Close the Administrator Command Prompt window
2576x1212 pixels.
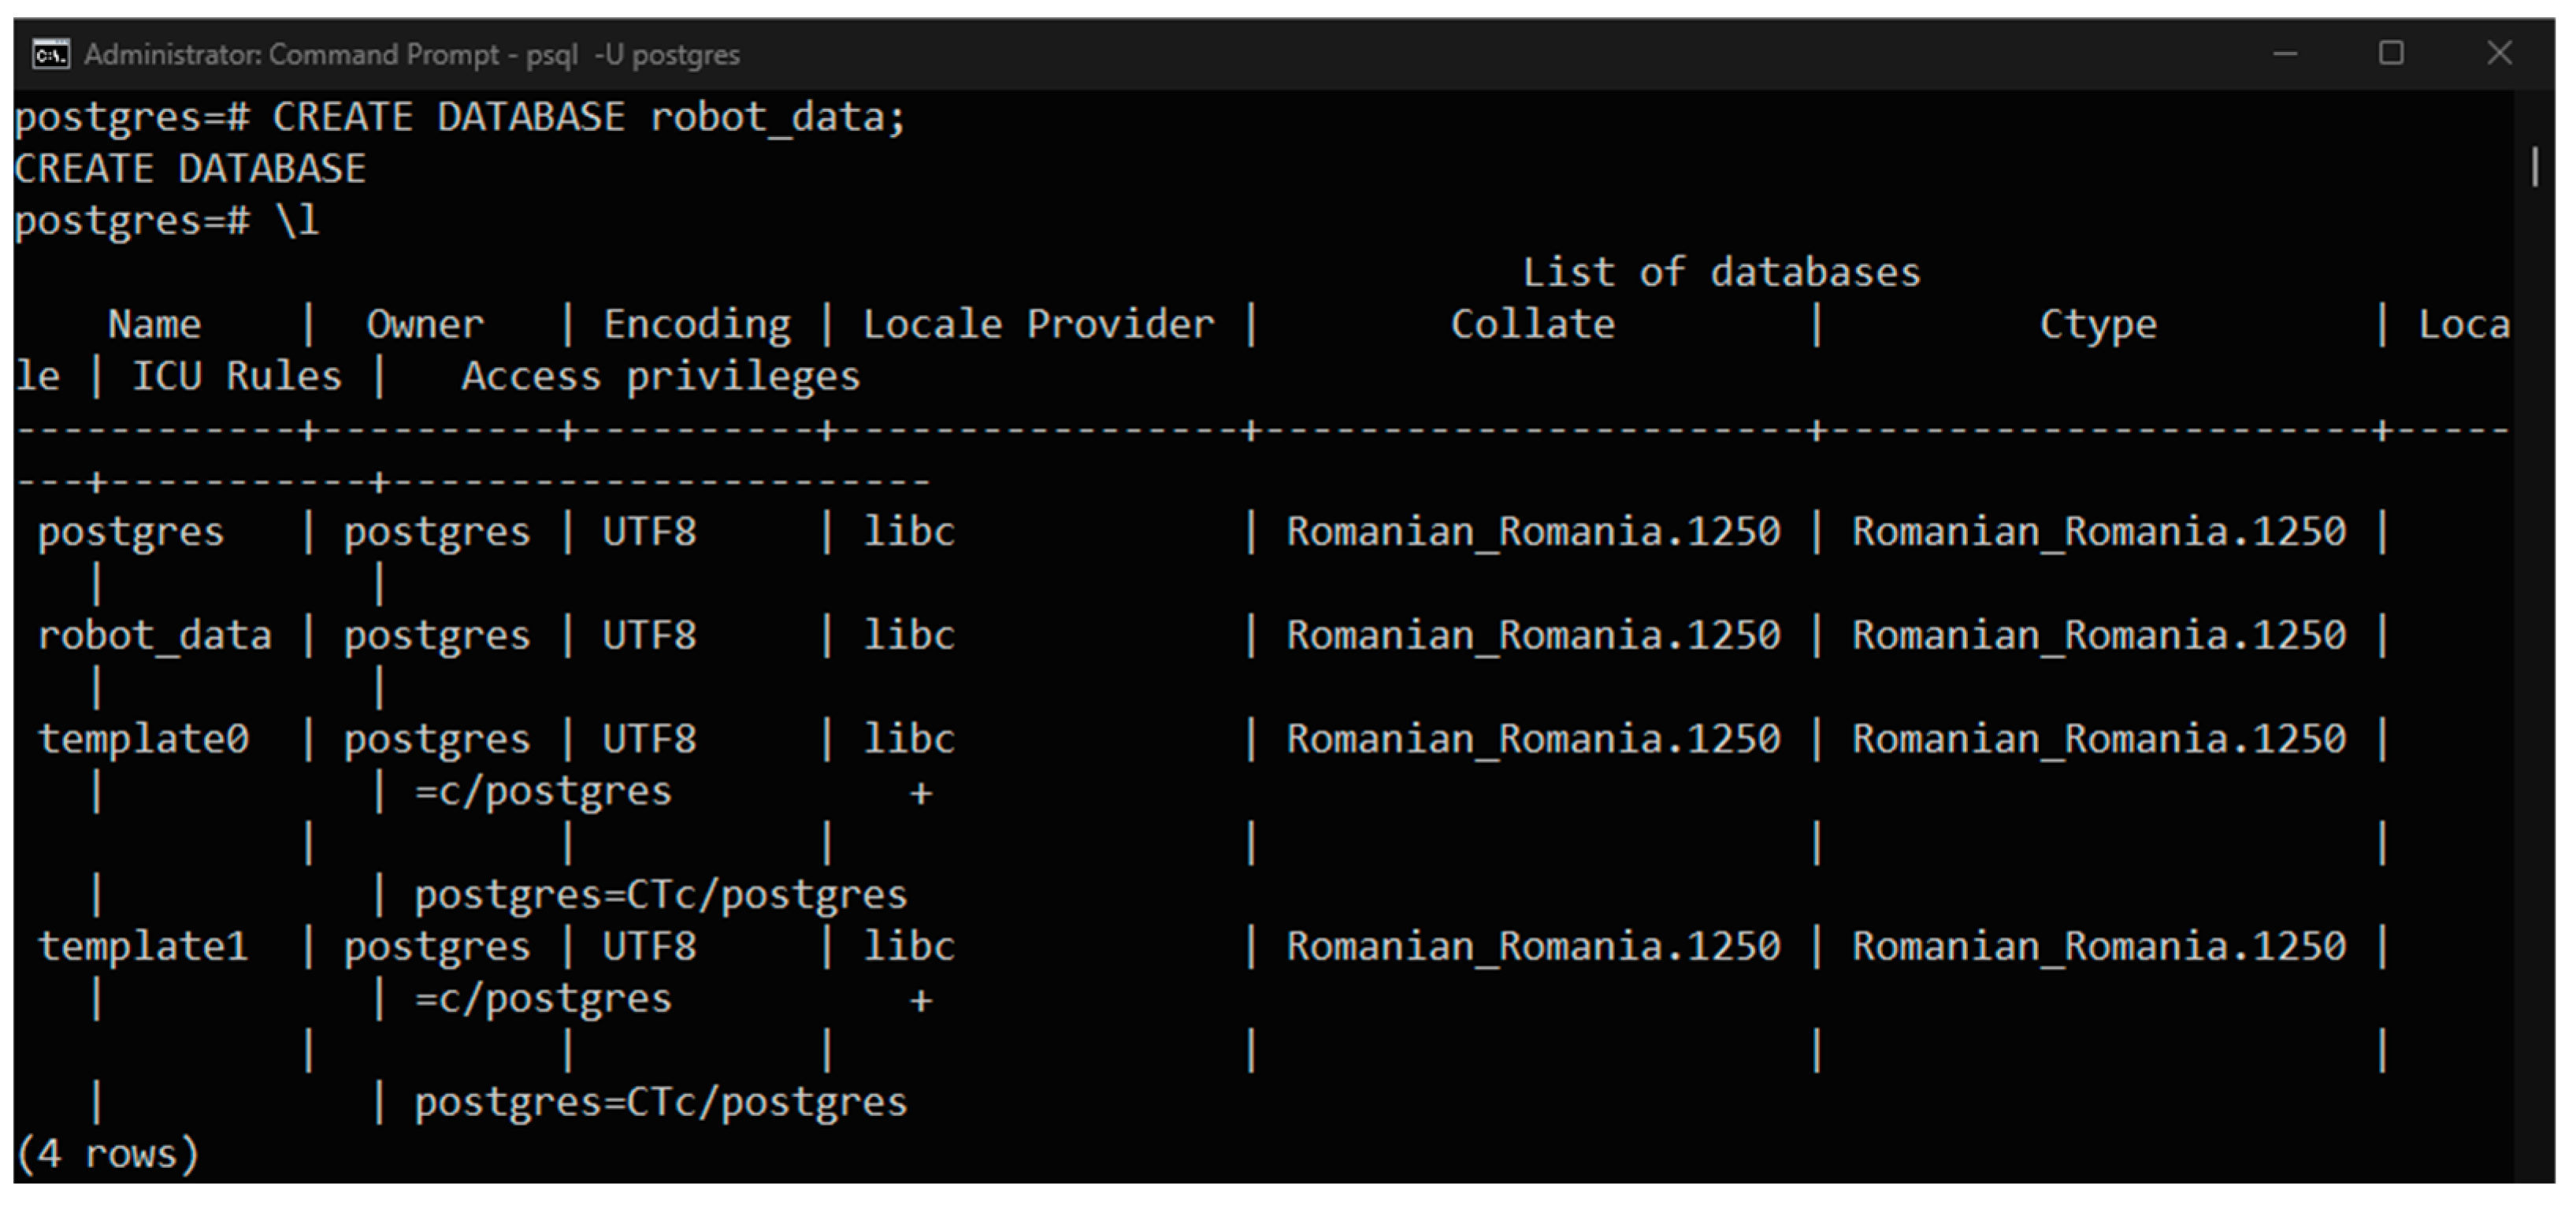2499,54
